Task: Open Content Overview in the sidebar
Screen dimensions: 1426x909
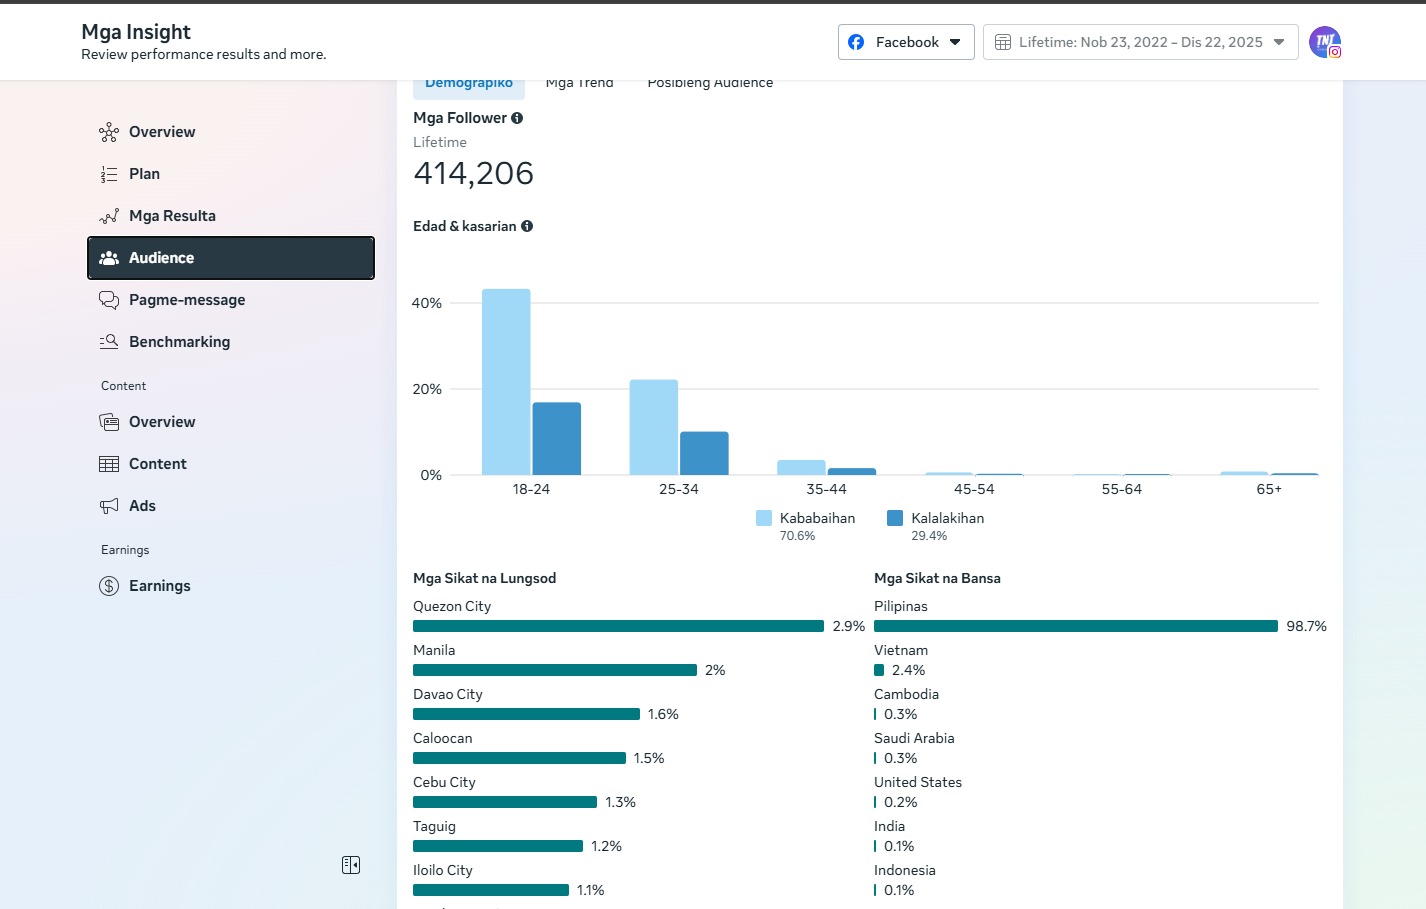Action: pos(162,422)
